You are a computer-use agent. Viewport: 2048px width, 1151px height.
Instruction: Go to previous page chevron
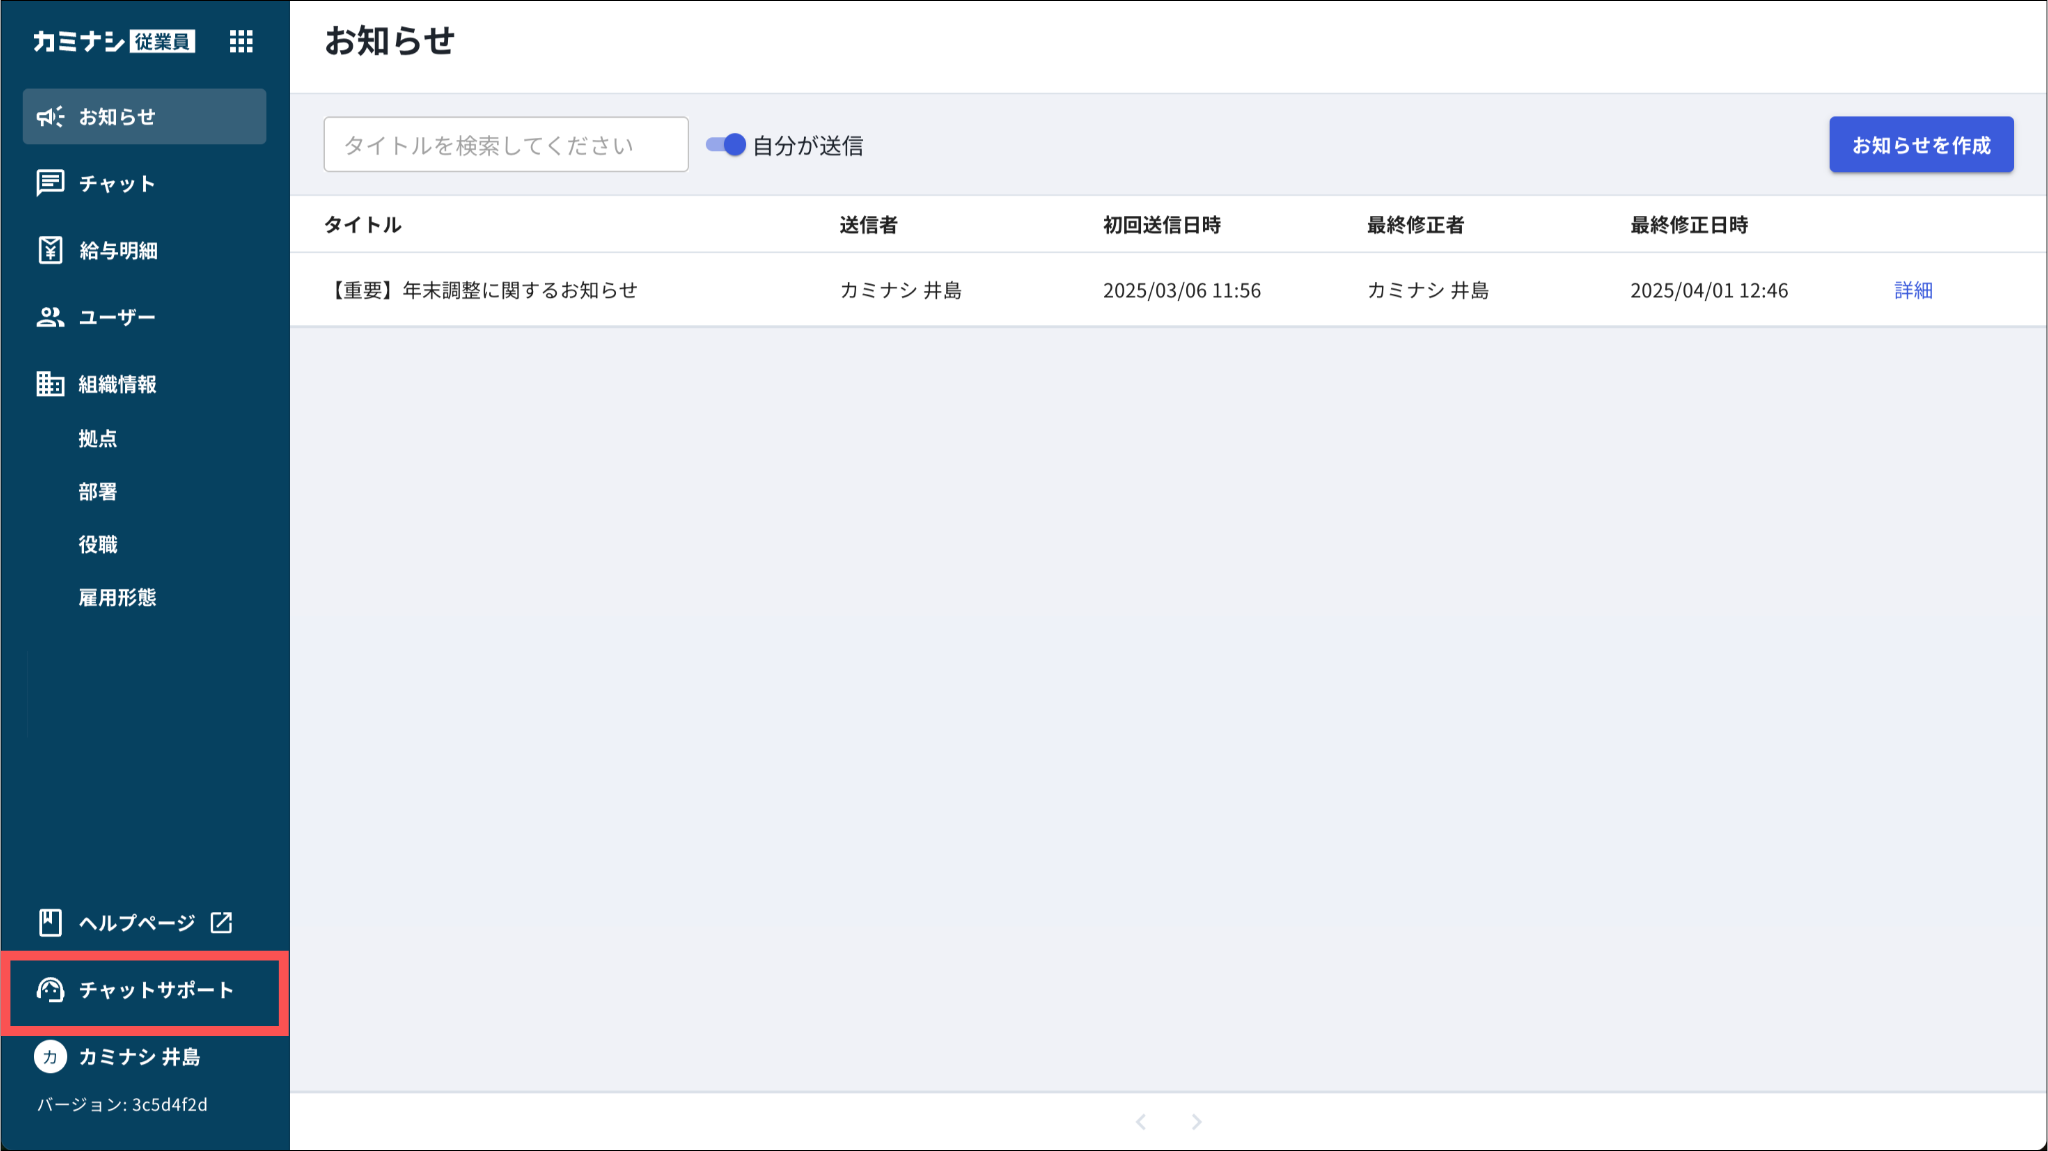point(1141,1122)
